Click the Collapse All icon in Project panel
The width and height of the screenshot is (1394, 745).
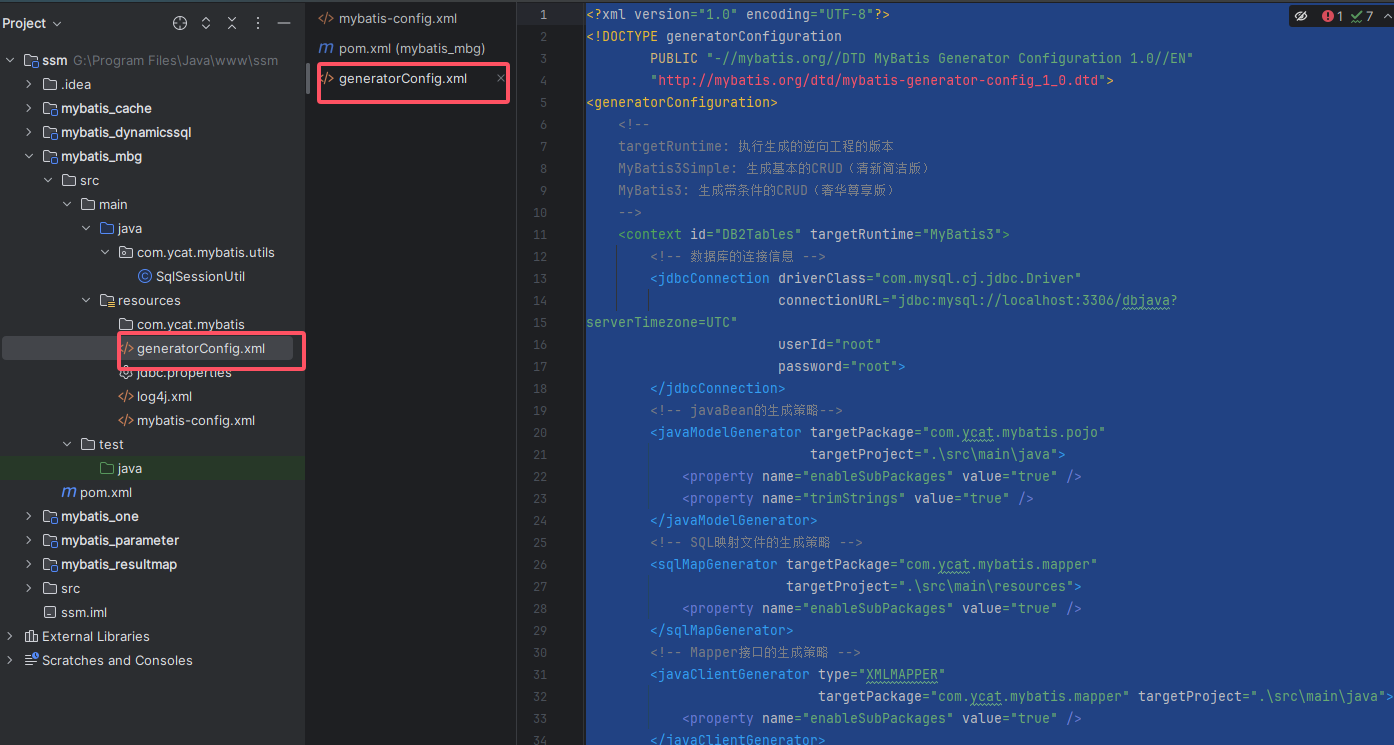pyautogui.click(x=232, y=23)
